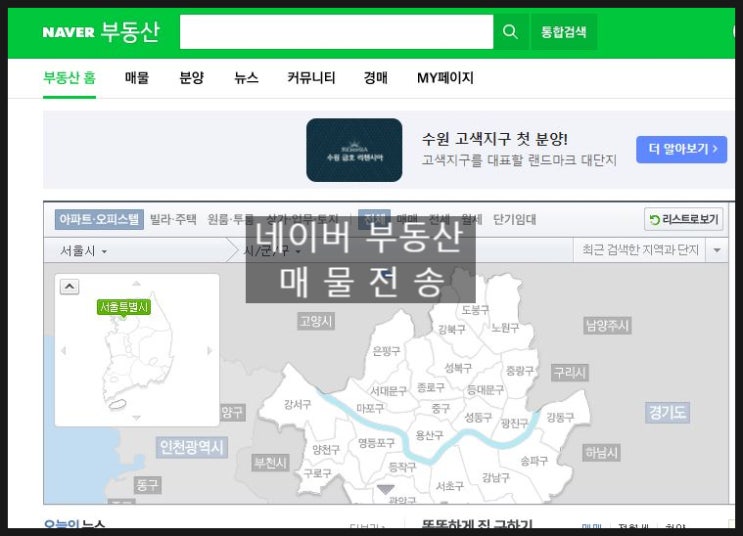Screen dimensions: 743x536
Task: Open the 분양 menu tab
Action: [x=191, y=78]
